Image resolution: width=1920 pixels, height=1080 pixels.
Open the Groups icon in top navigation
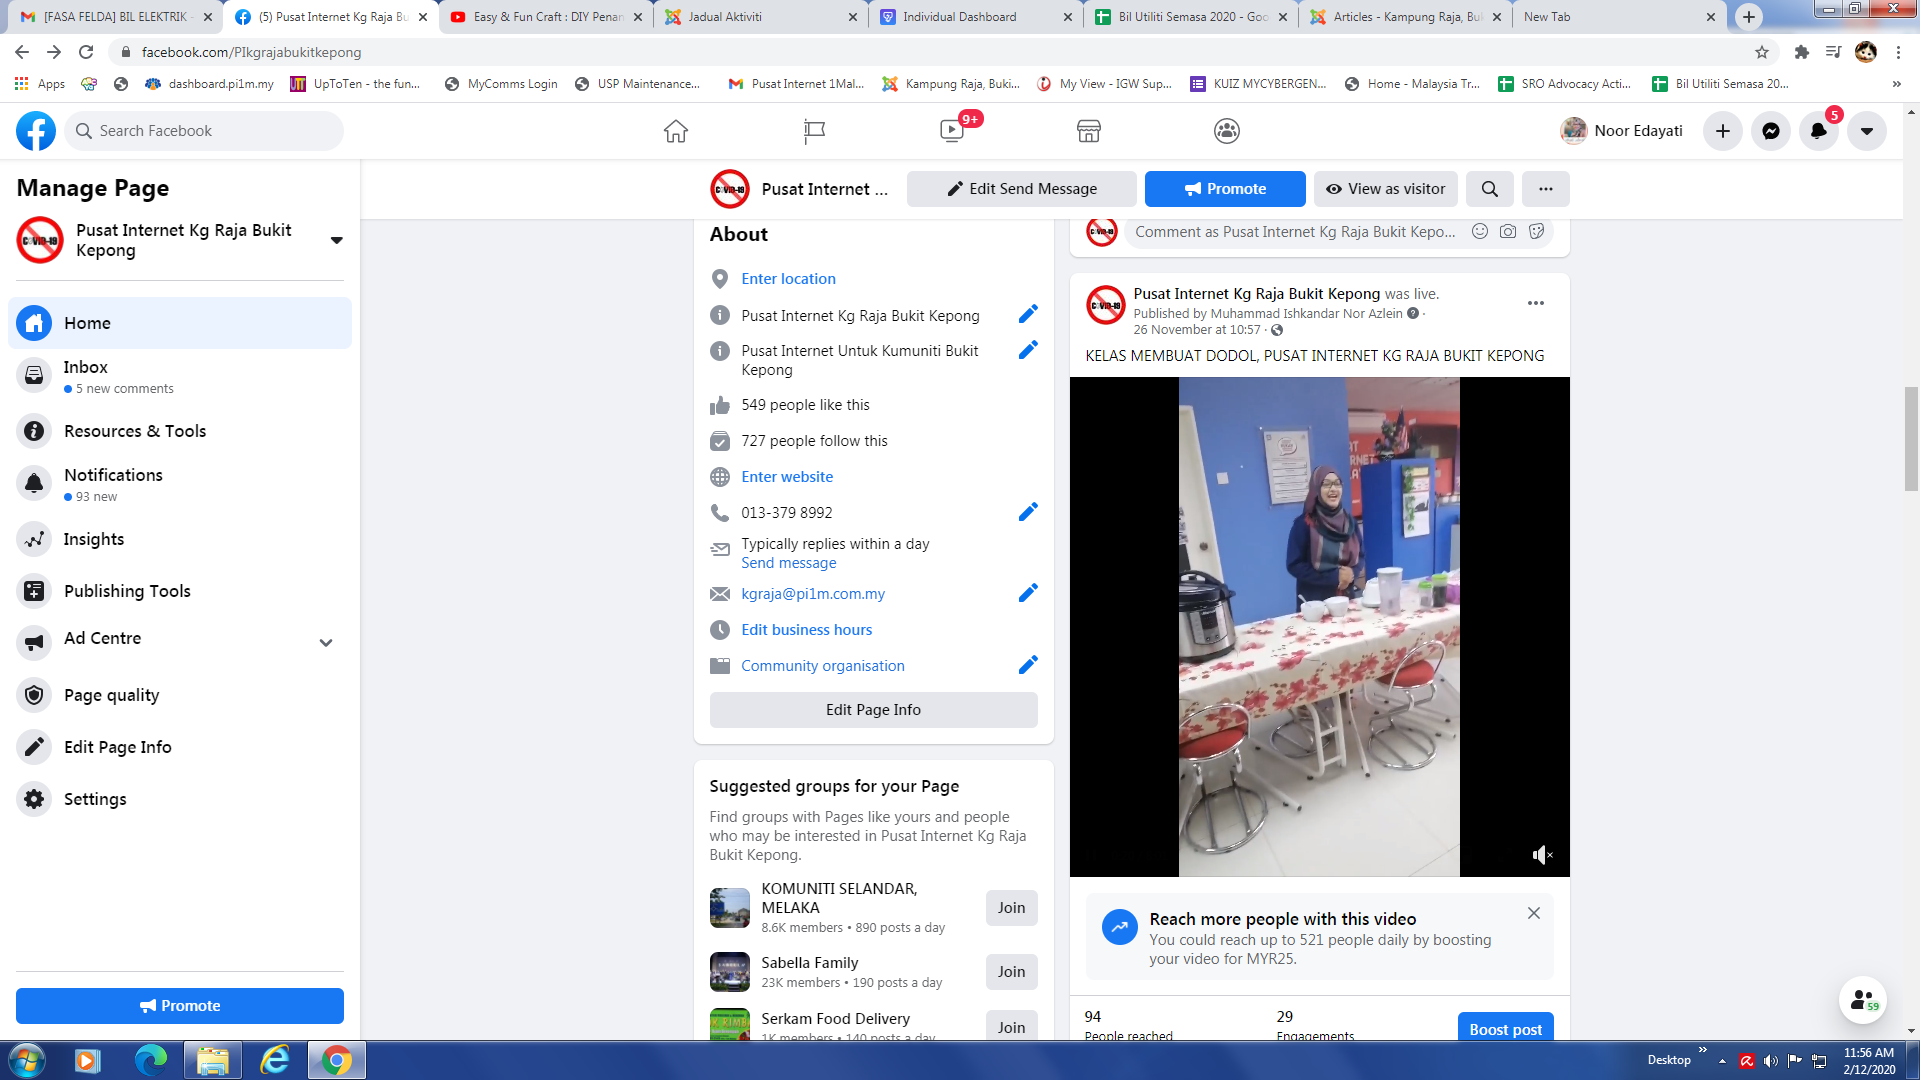click(x=1226, y=131)
